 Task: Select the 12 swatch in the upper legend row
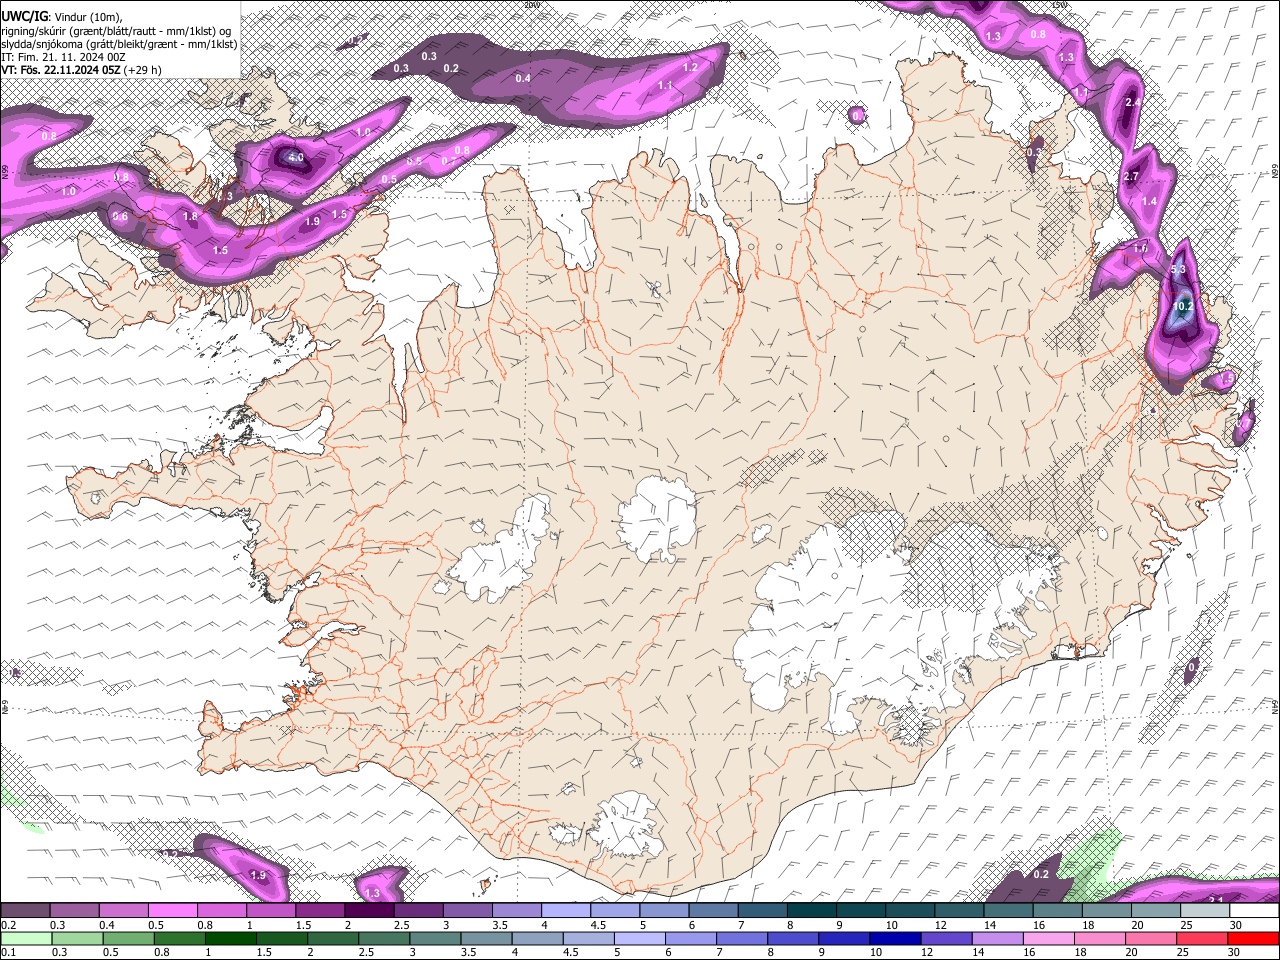(960, 910)
